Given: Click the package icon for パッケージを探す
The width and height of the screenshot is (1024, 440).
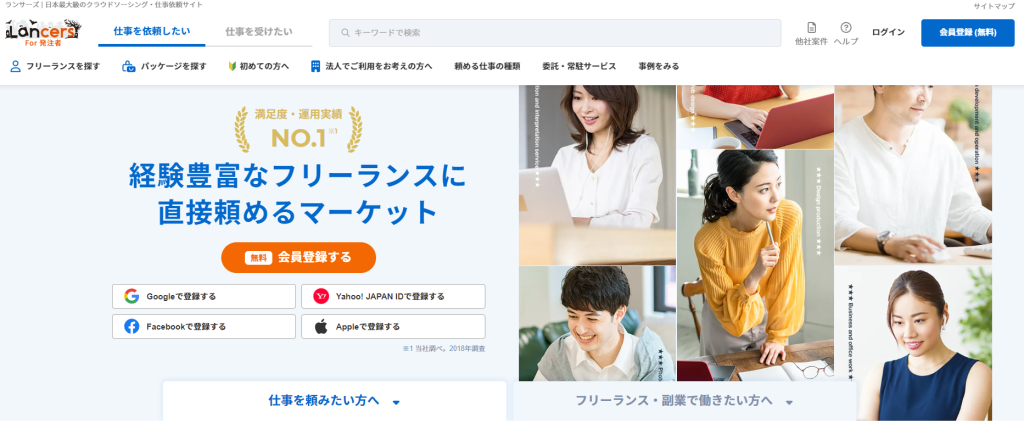Looking at the screenshot, I should (x=129, y=66).
